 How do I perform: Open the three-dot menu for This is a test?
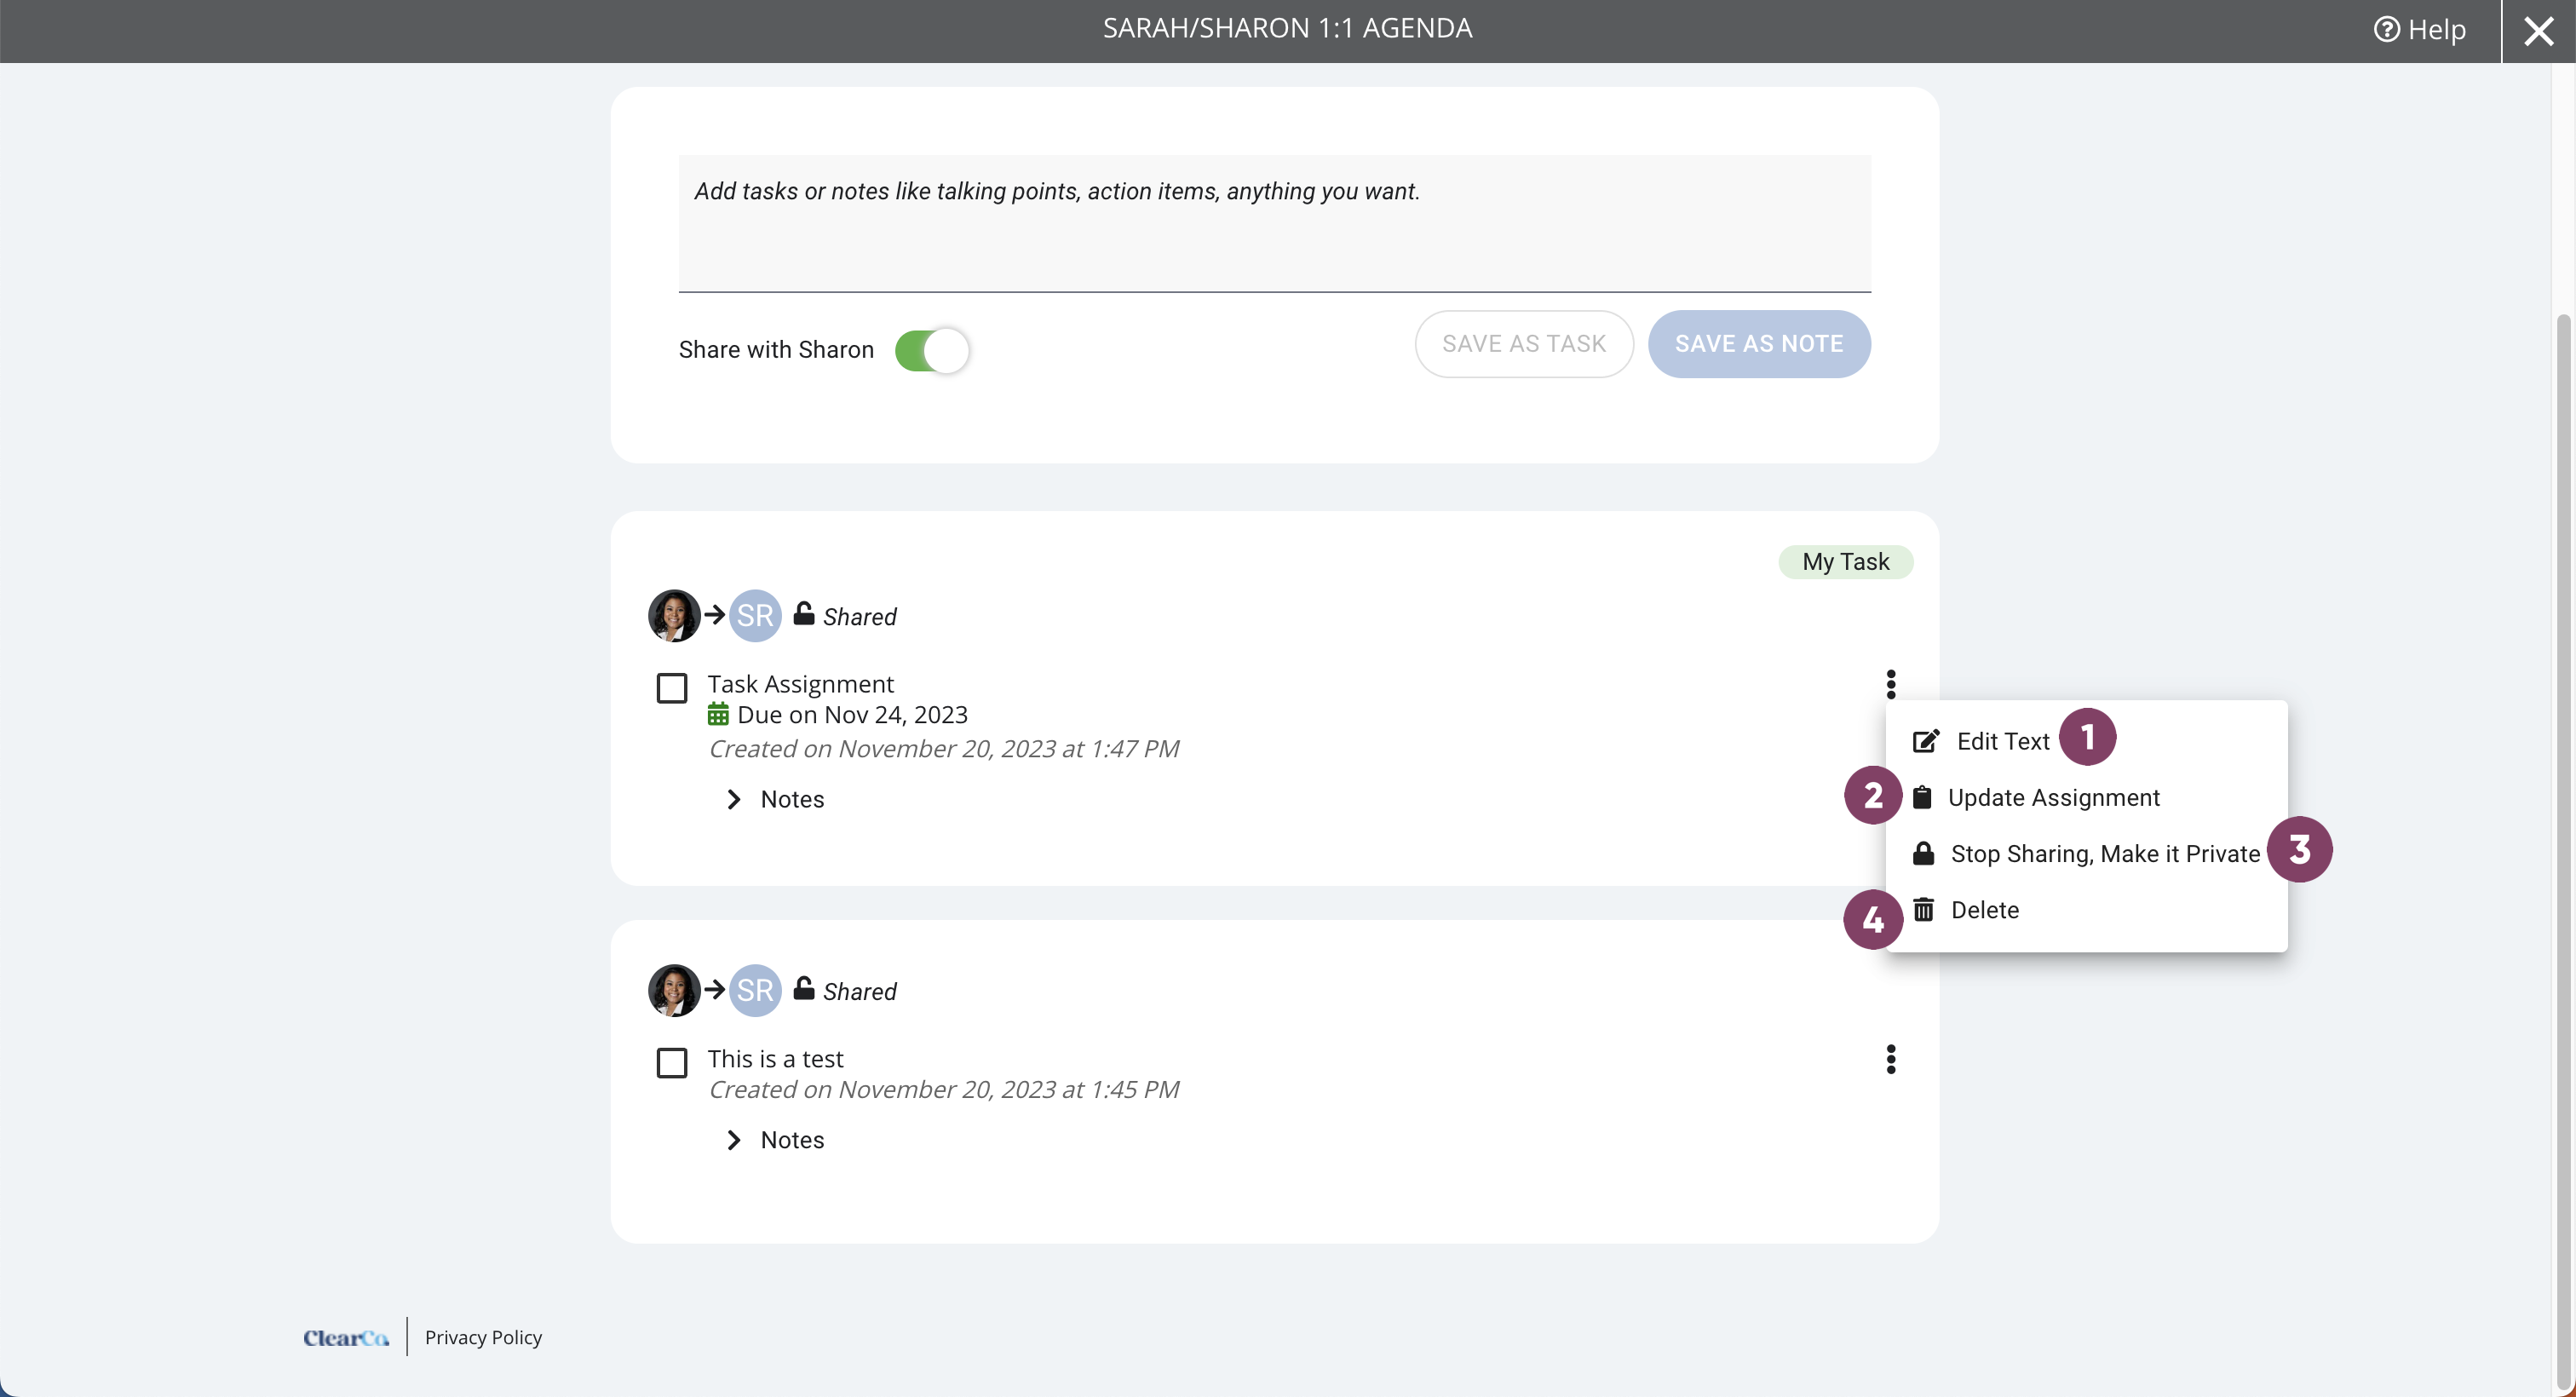[x=1890, y=1059]
